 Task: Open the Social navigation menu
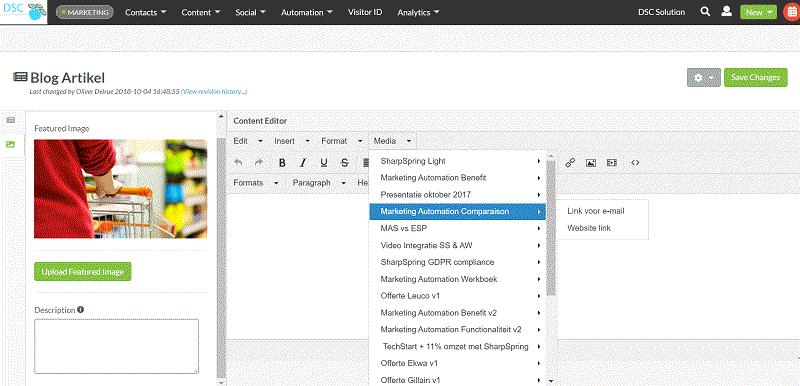(x=250, y=12)
